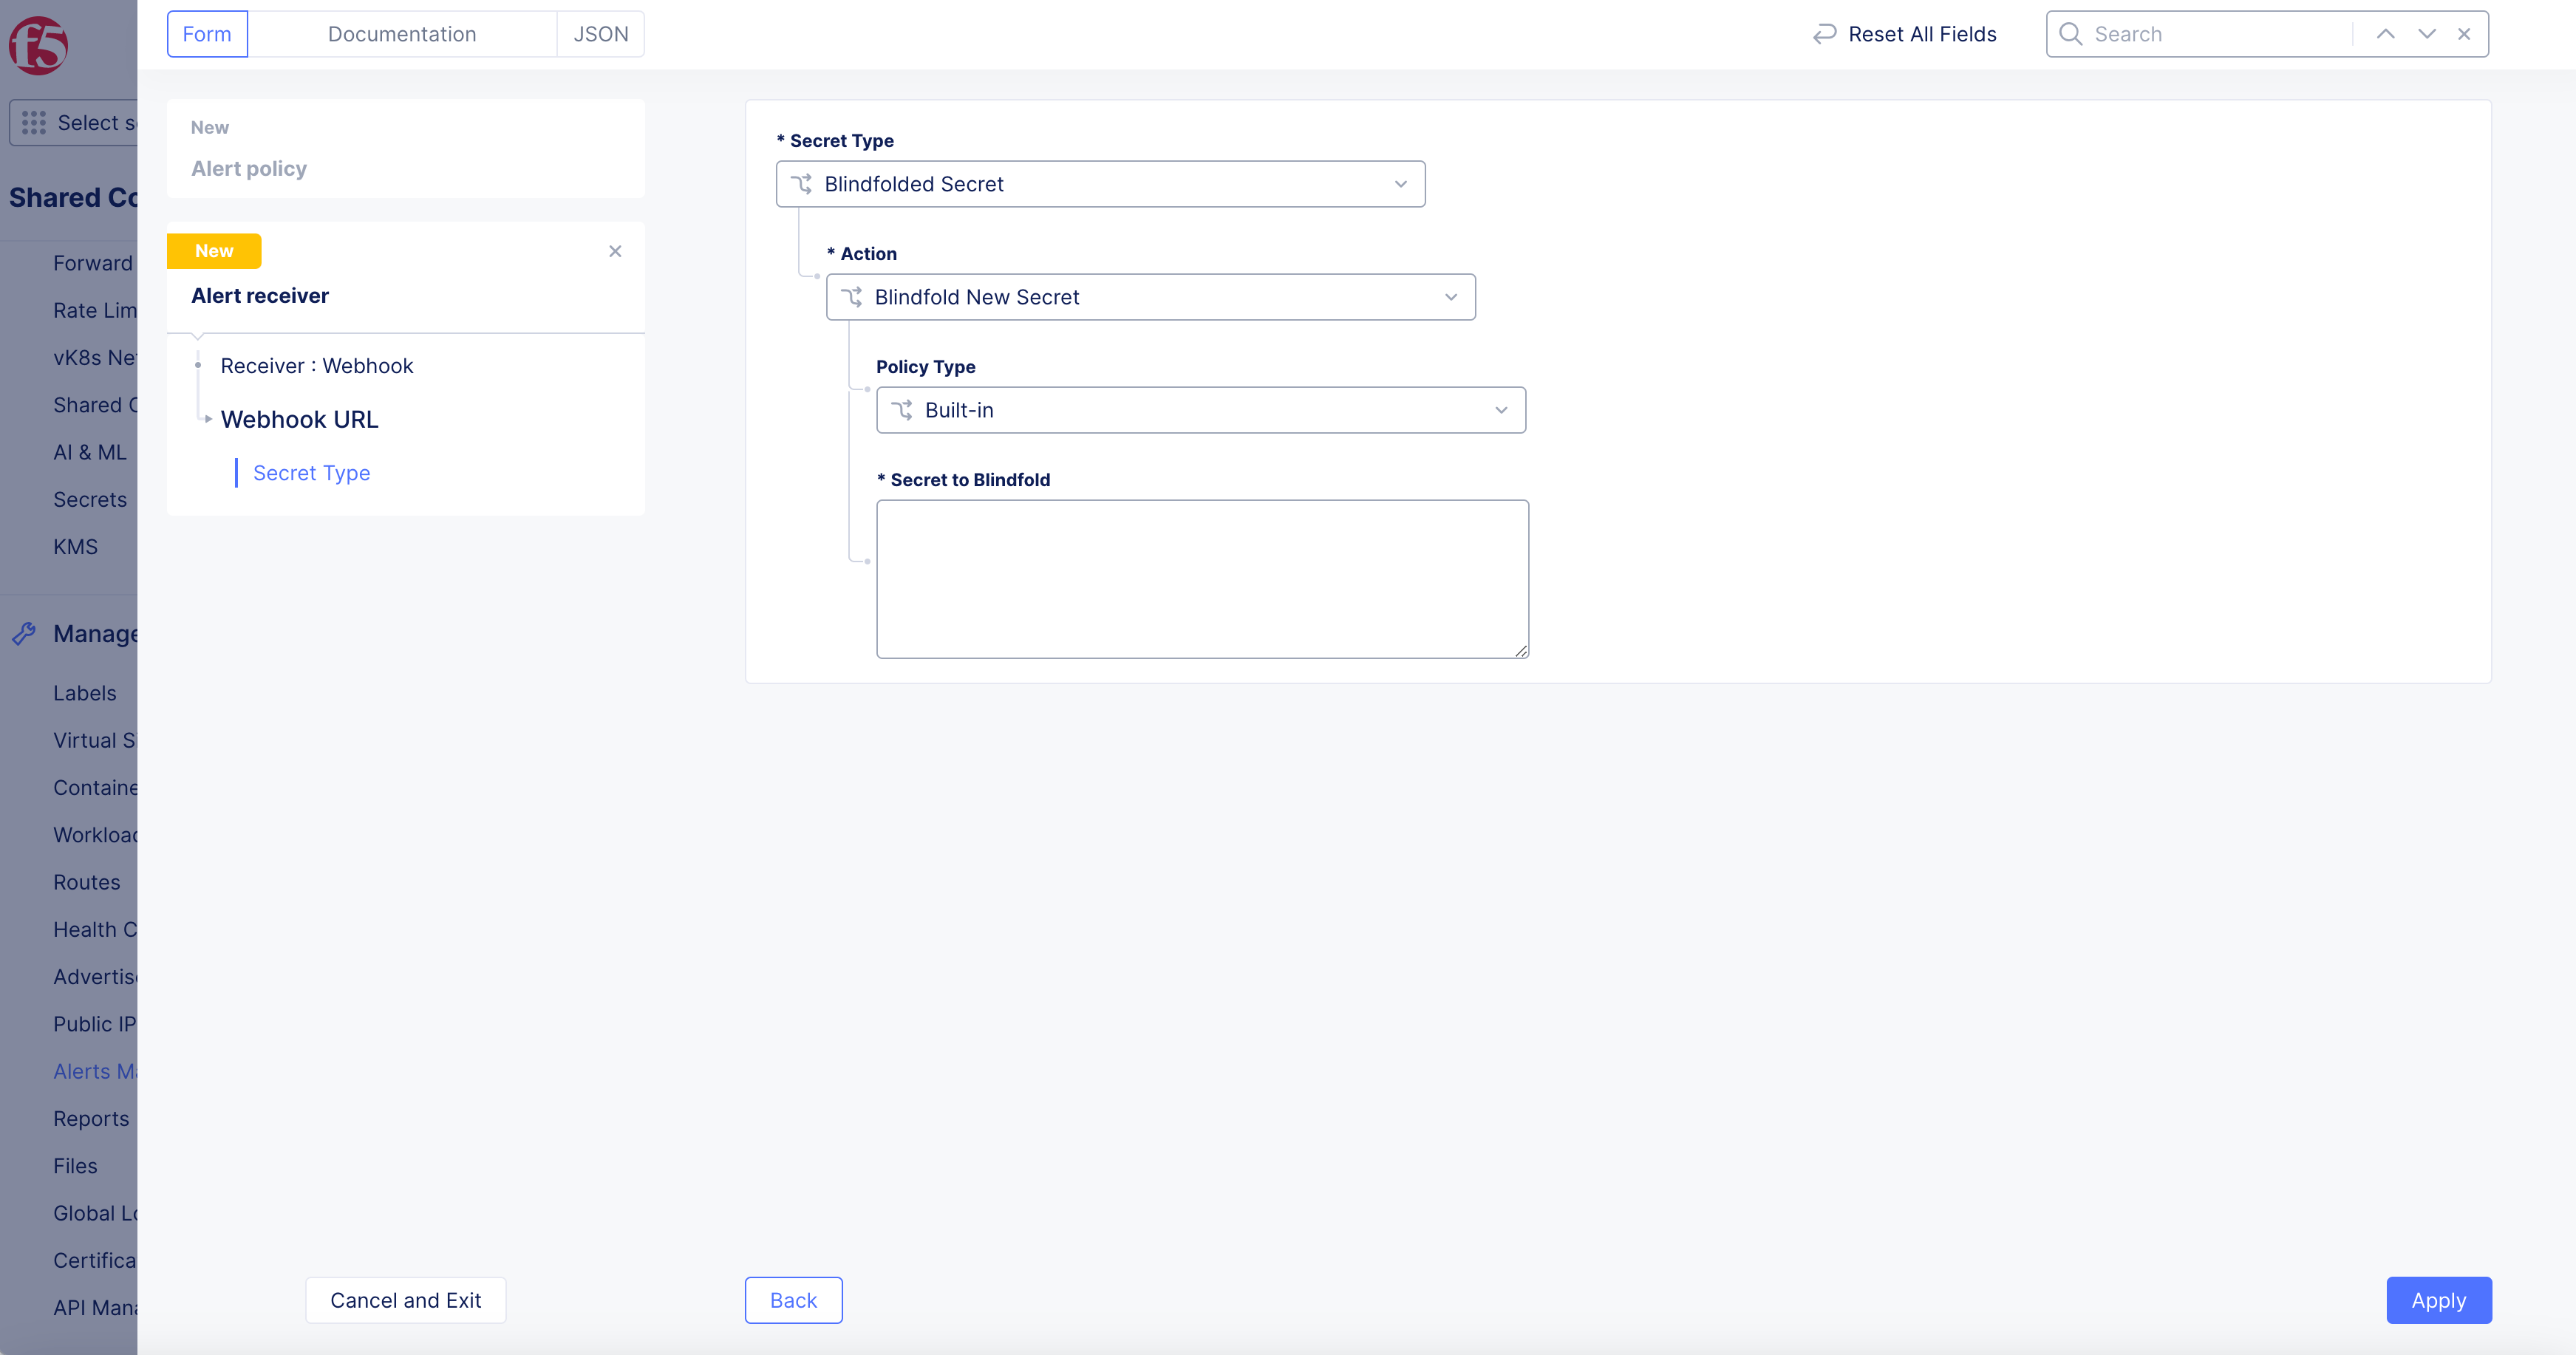
Task: Select Secret Type in the outline tree
Action: pos(311,473)
